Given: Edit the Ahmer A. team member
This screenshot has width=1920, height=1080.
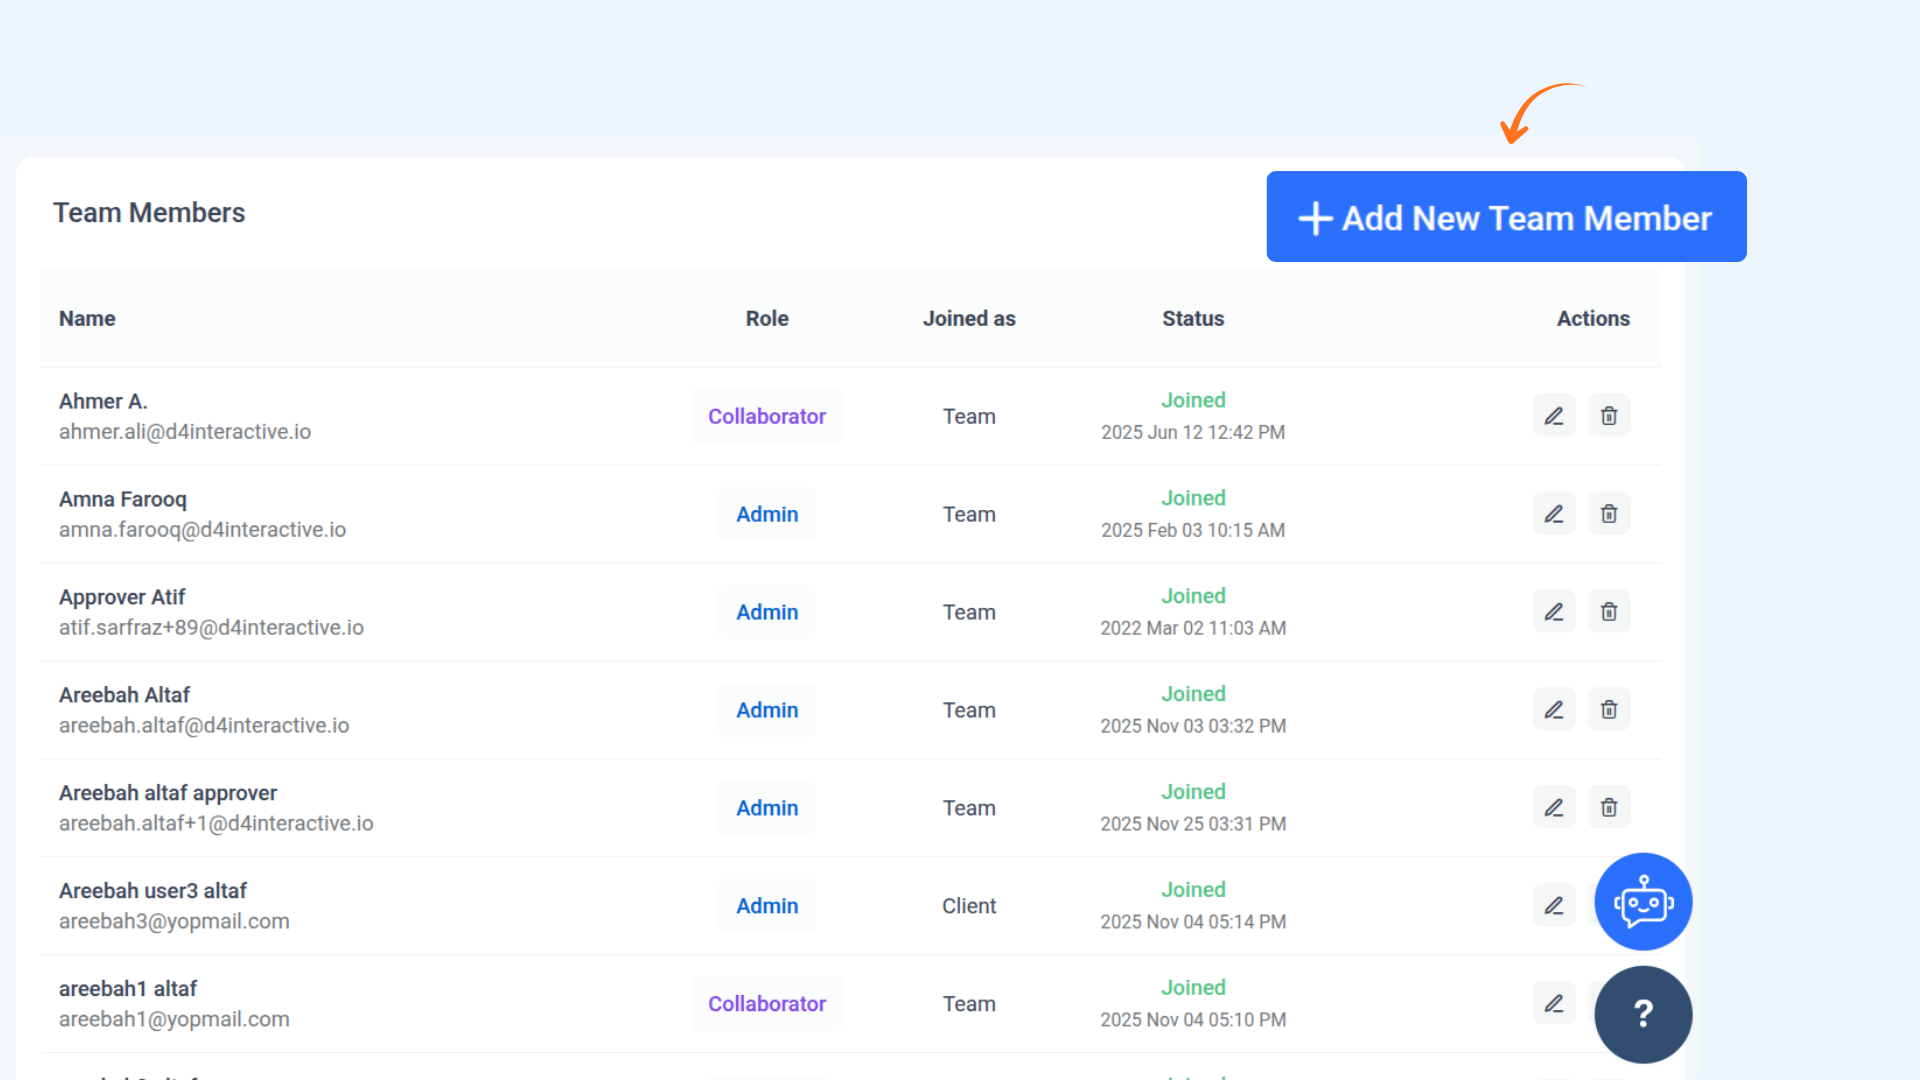Looking at the screenshot, I should [1554, 416].
